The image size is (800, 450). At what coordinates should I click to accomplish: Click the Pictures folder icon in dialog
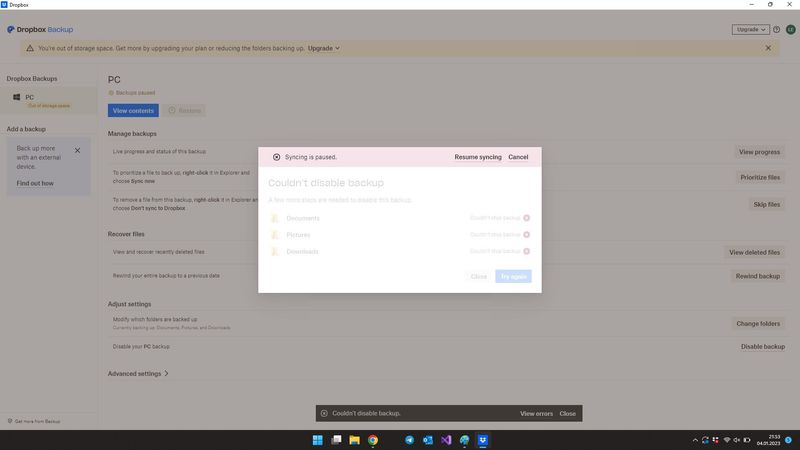tap(274, 235)
